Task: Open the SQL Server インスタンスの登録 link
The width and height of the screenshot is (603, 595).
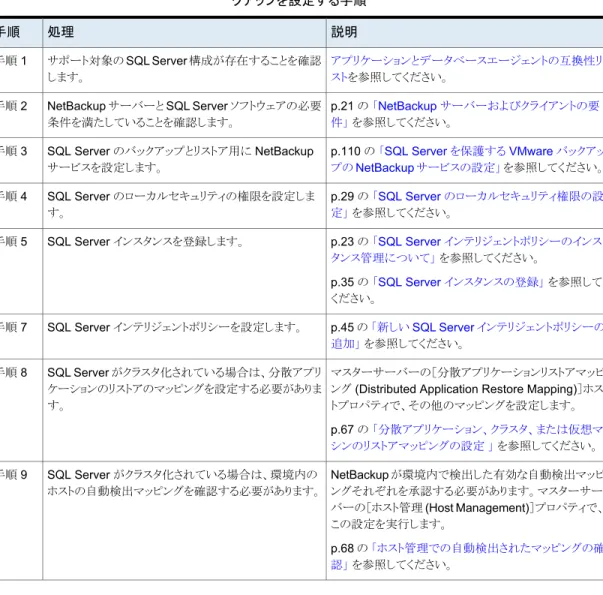Action: 458,282
